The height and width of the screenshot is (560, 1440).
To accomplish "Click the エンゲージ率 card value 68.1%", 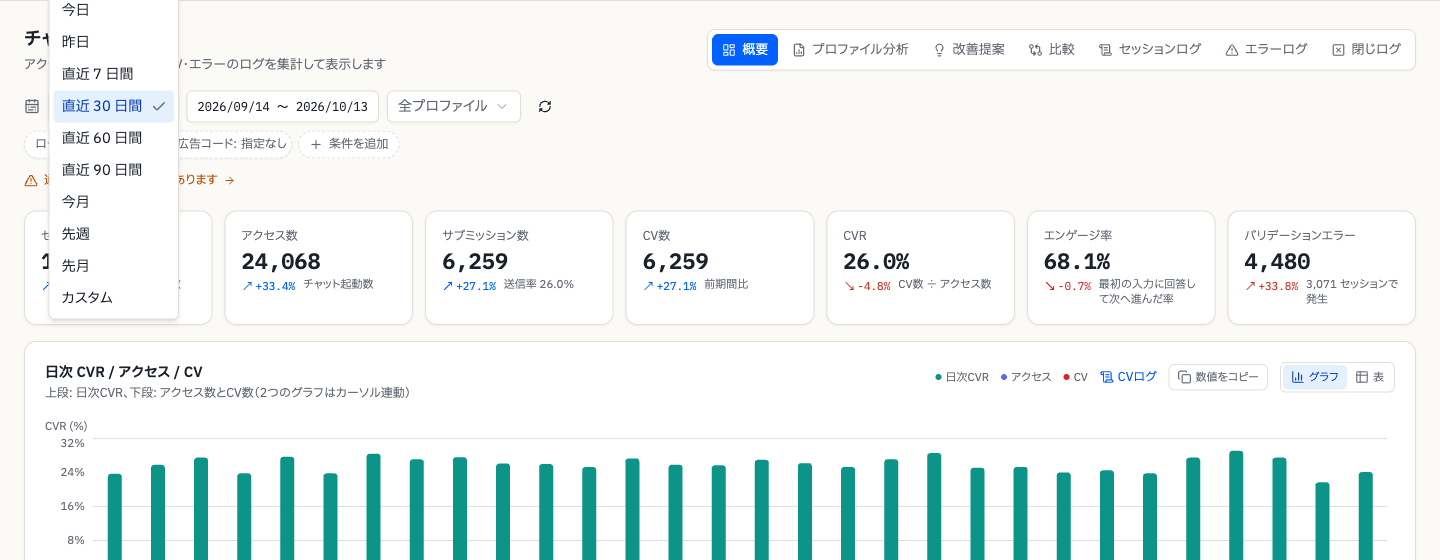I will tap(1077, 262).
